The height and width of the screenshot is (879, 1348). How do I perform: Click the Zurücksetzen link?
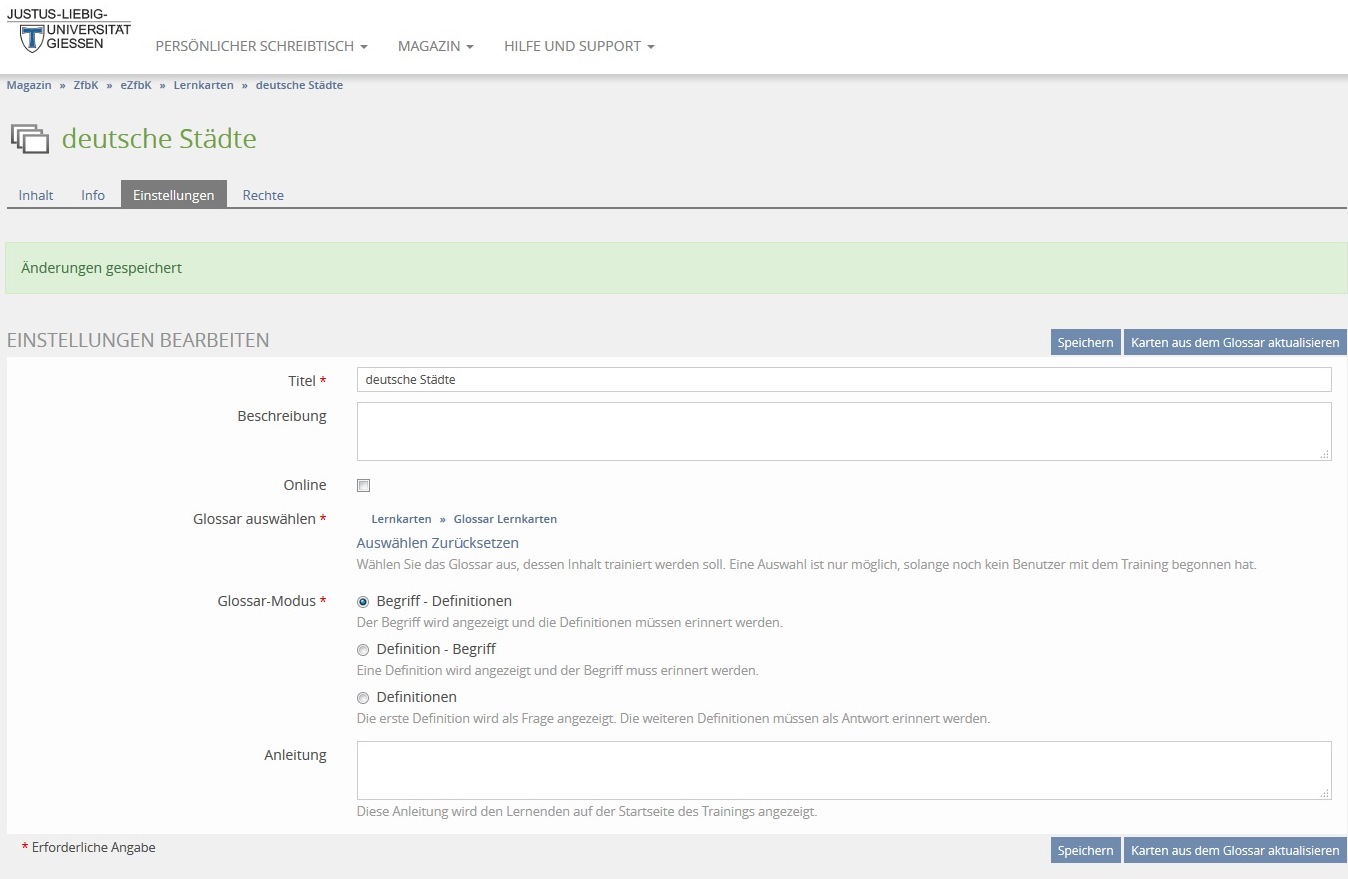click(x=475, y=543)
